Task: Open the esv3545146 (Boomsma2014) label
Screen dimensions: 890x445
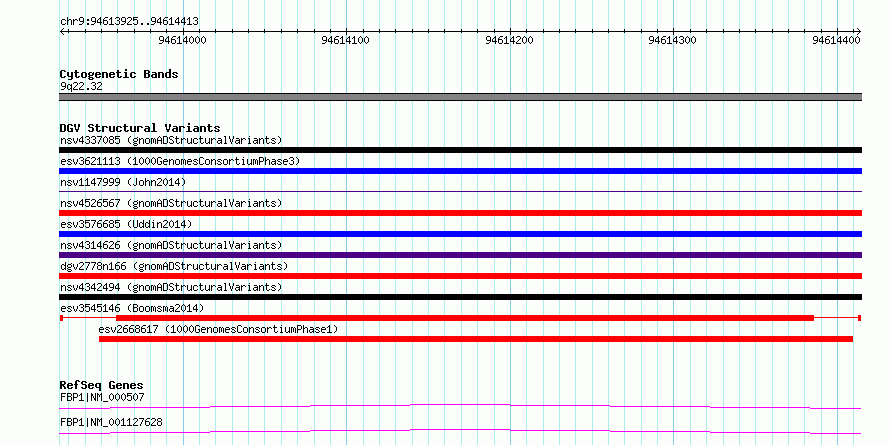Action: (132, 308)
